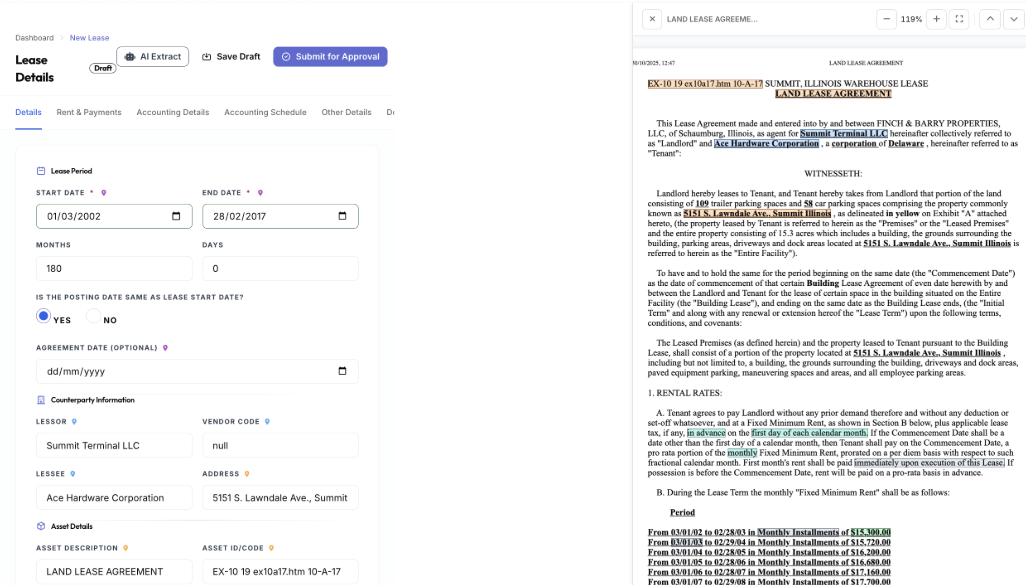Go to next page with down chevron
1026x585 pixels.
pyautogui.click(x=1013, y=19)
